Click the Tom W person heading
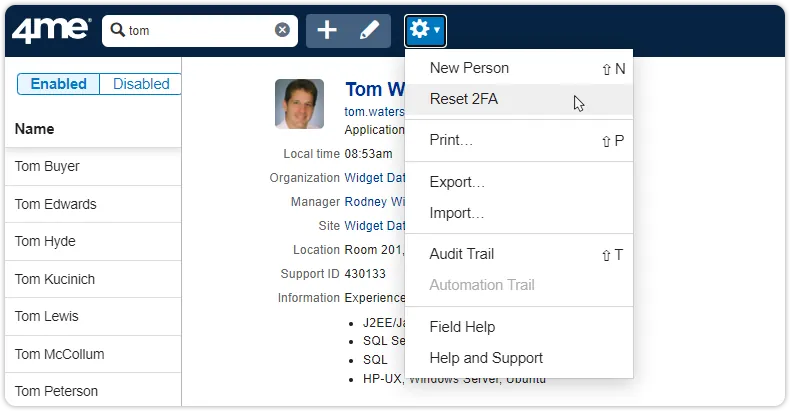This screenshot has width=790, height=411. click(x=375, y=90)
